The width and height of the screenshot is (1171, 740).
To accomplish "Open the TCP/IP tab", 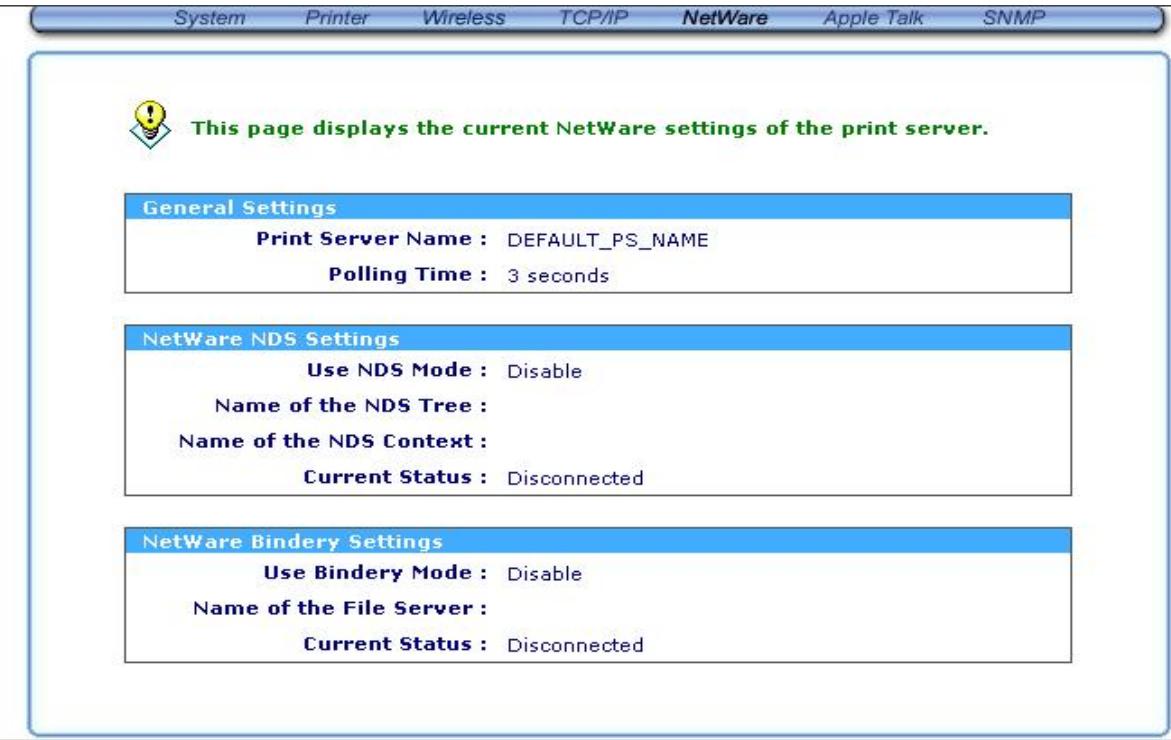I will click(594, 18).
